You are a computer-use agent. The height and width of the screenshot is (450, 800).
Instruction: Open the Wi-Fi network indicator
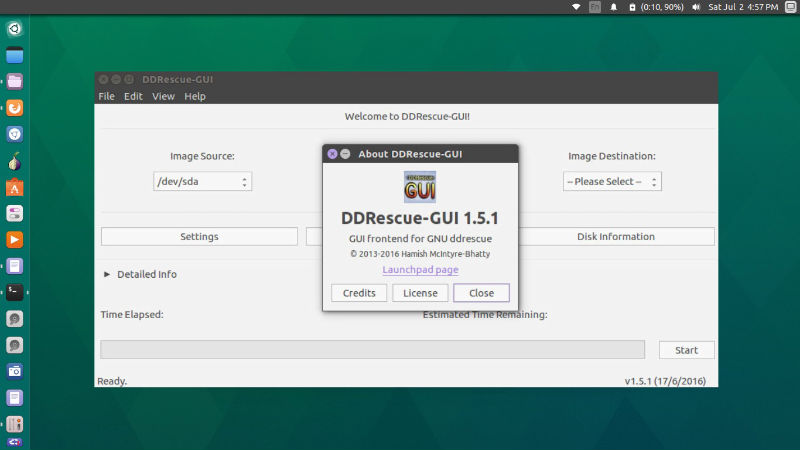coord(576,7)
